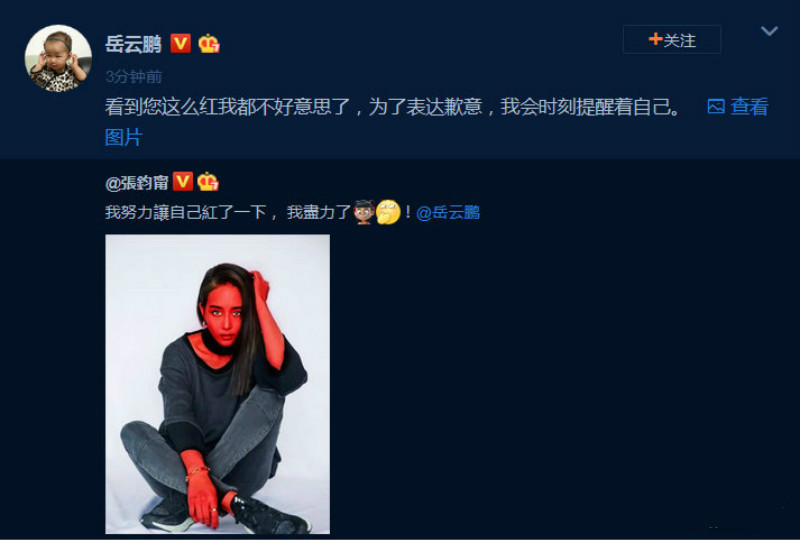Open the chevron dropdown menu of the post
The width and height of the screenshot is (800, 540).
pos(769,31)
